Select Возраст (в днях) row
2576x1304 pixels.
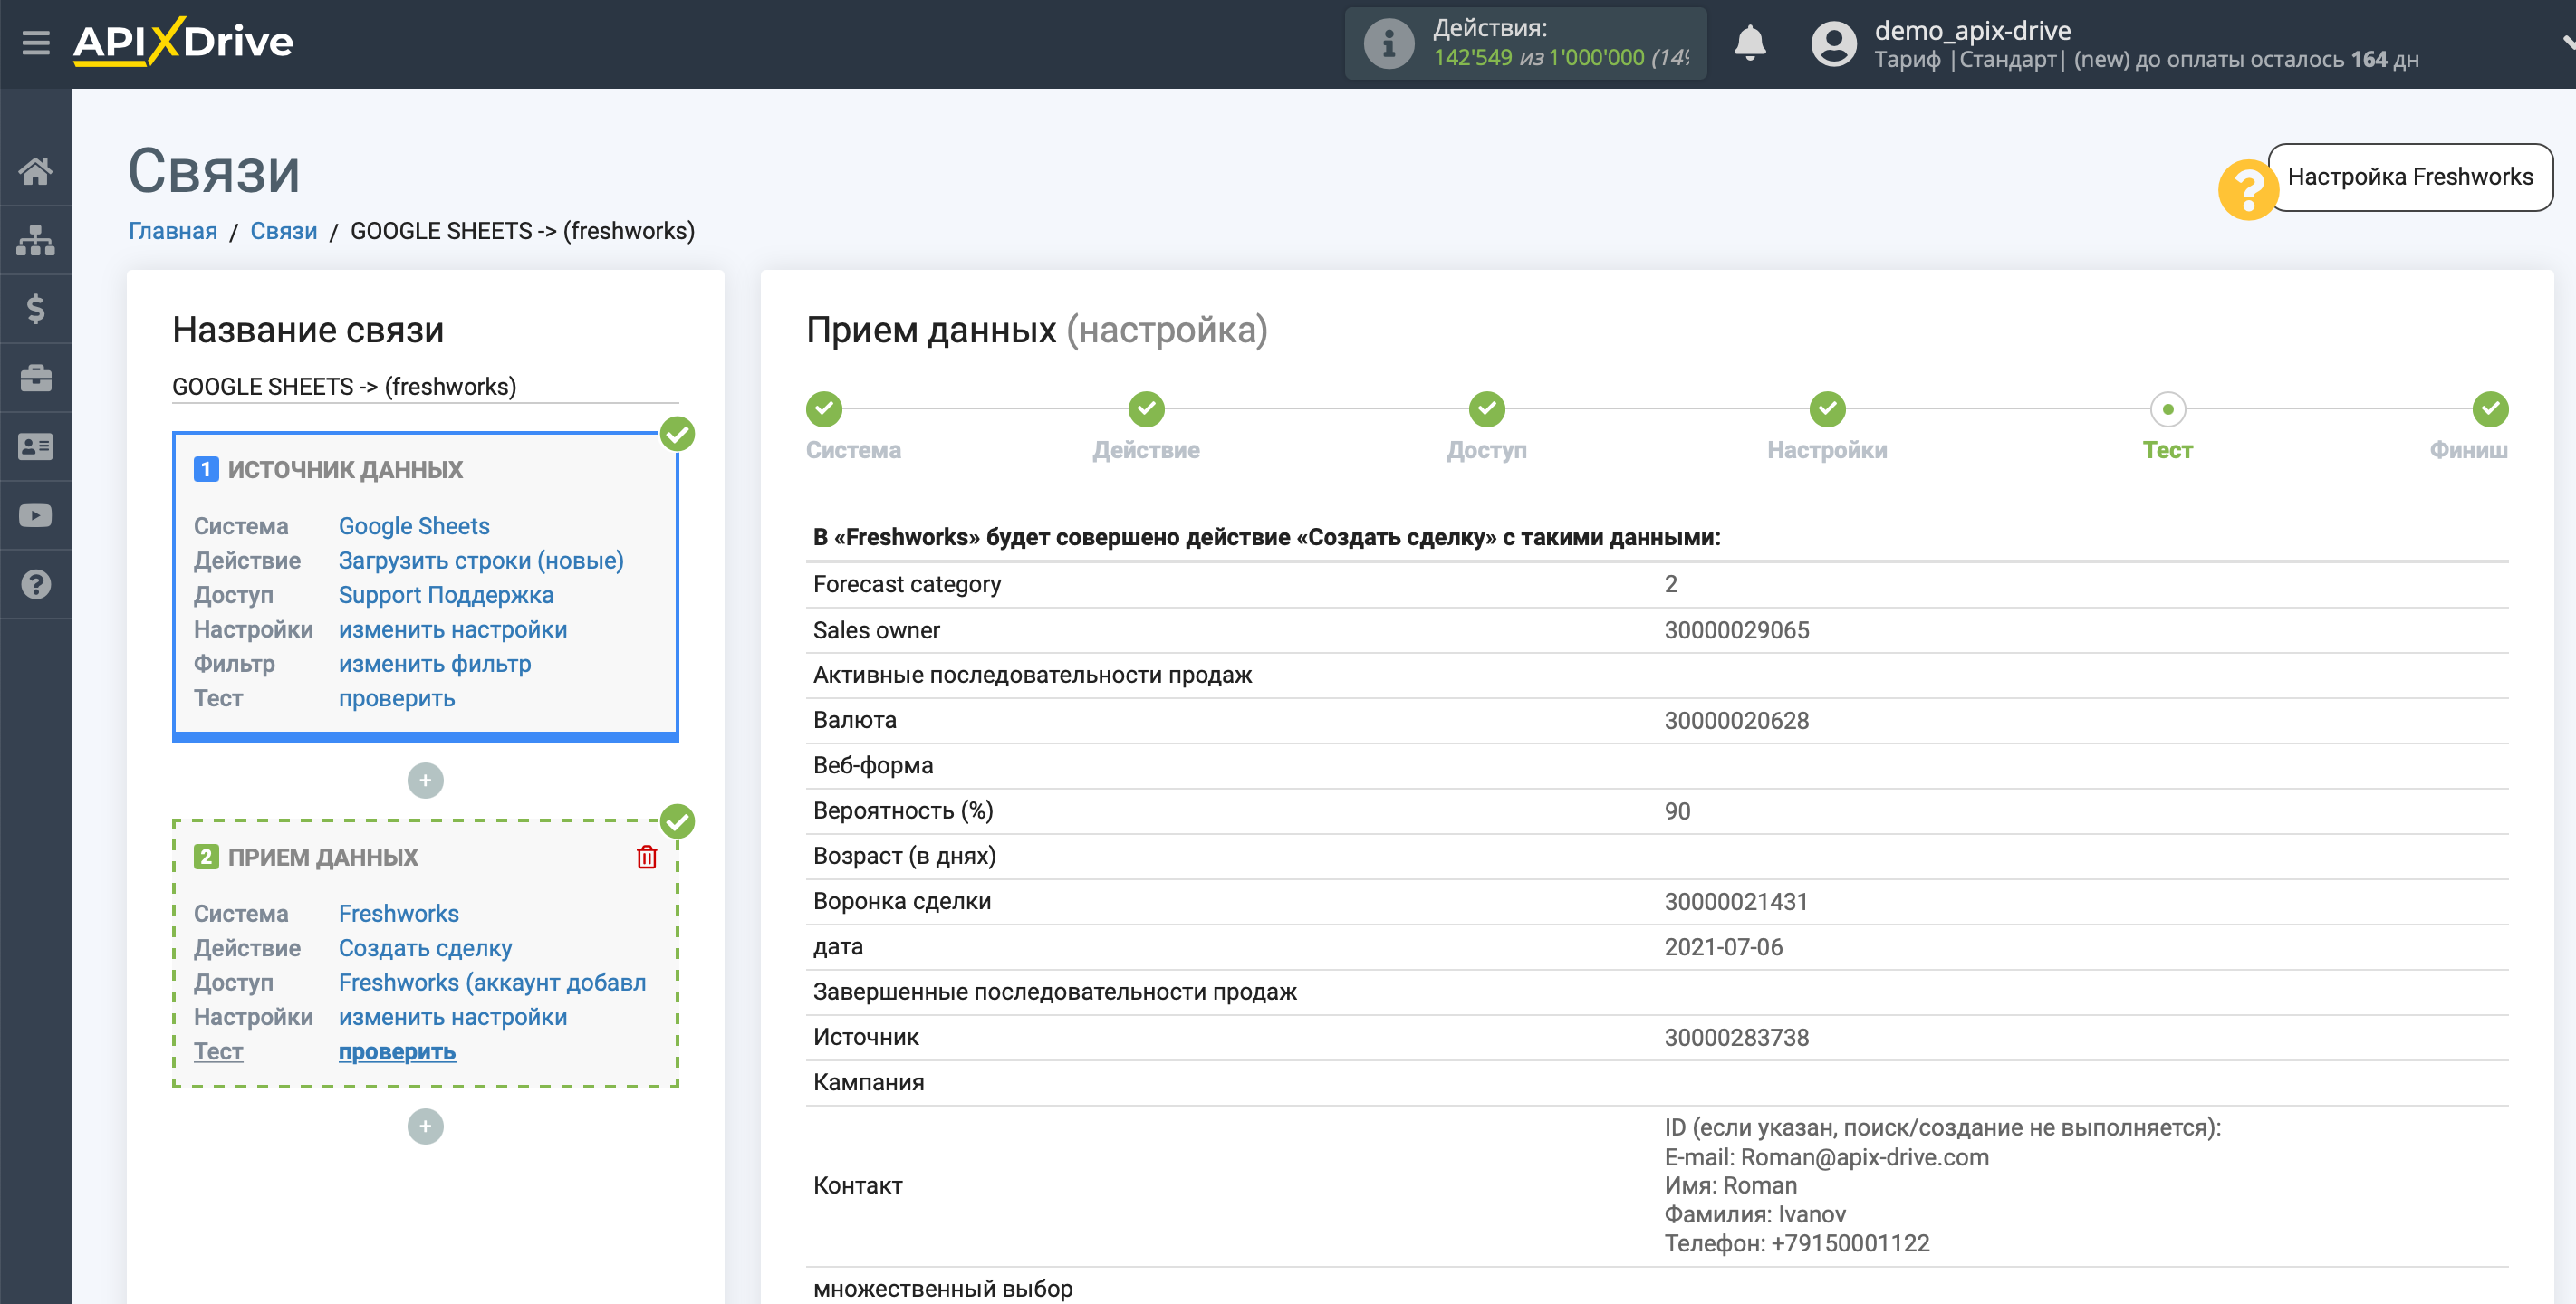pos(1657,856)
